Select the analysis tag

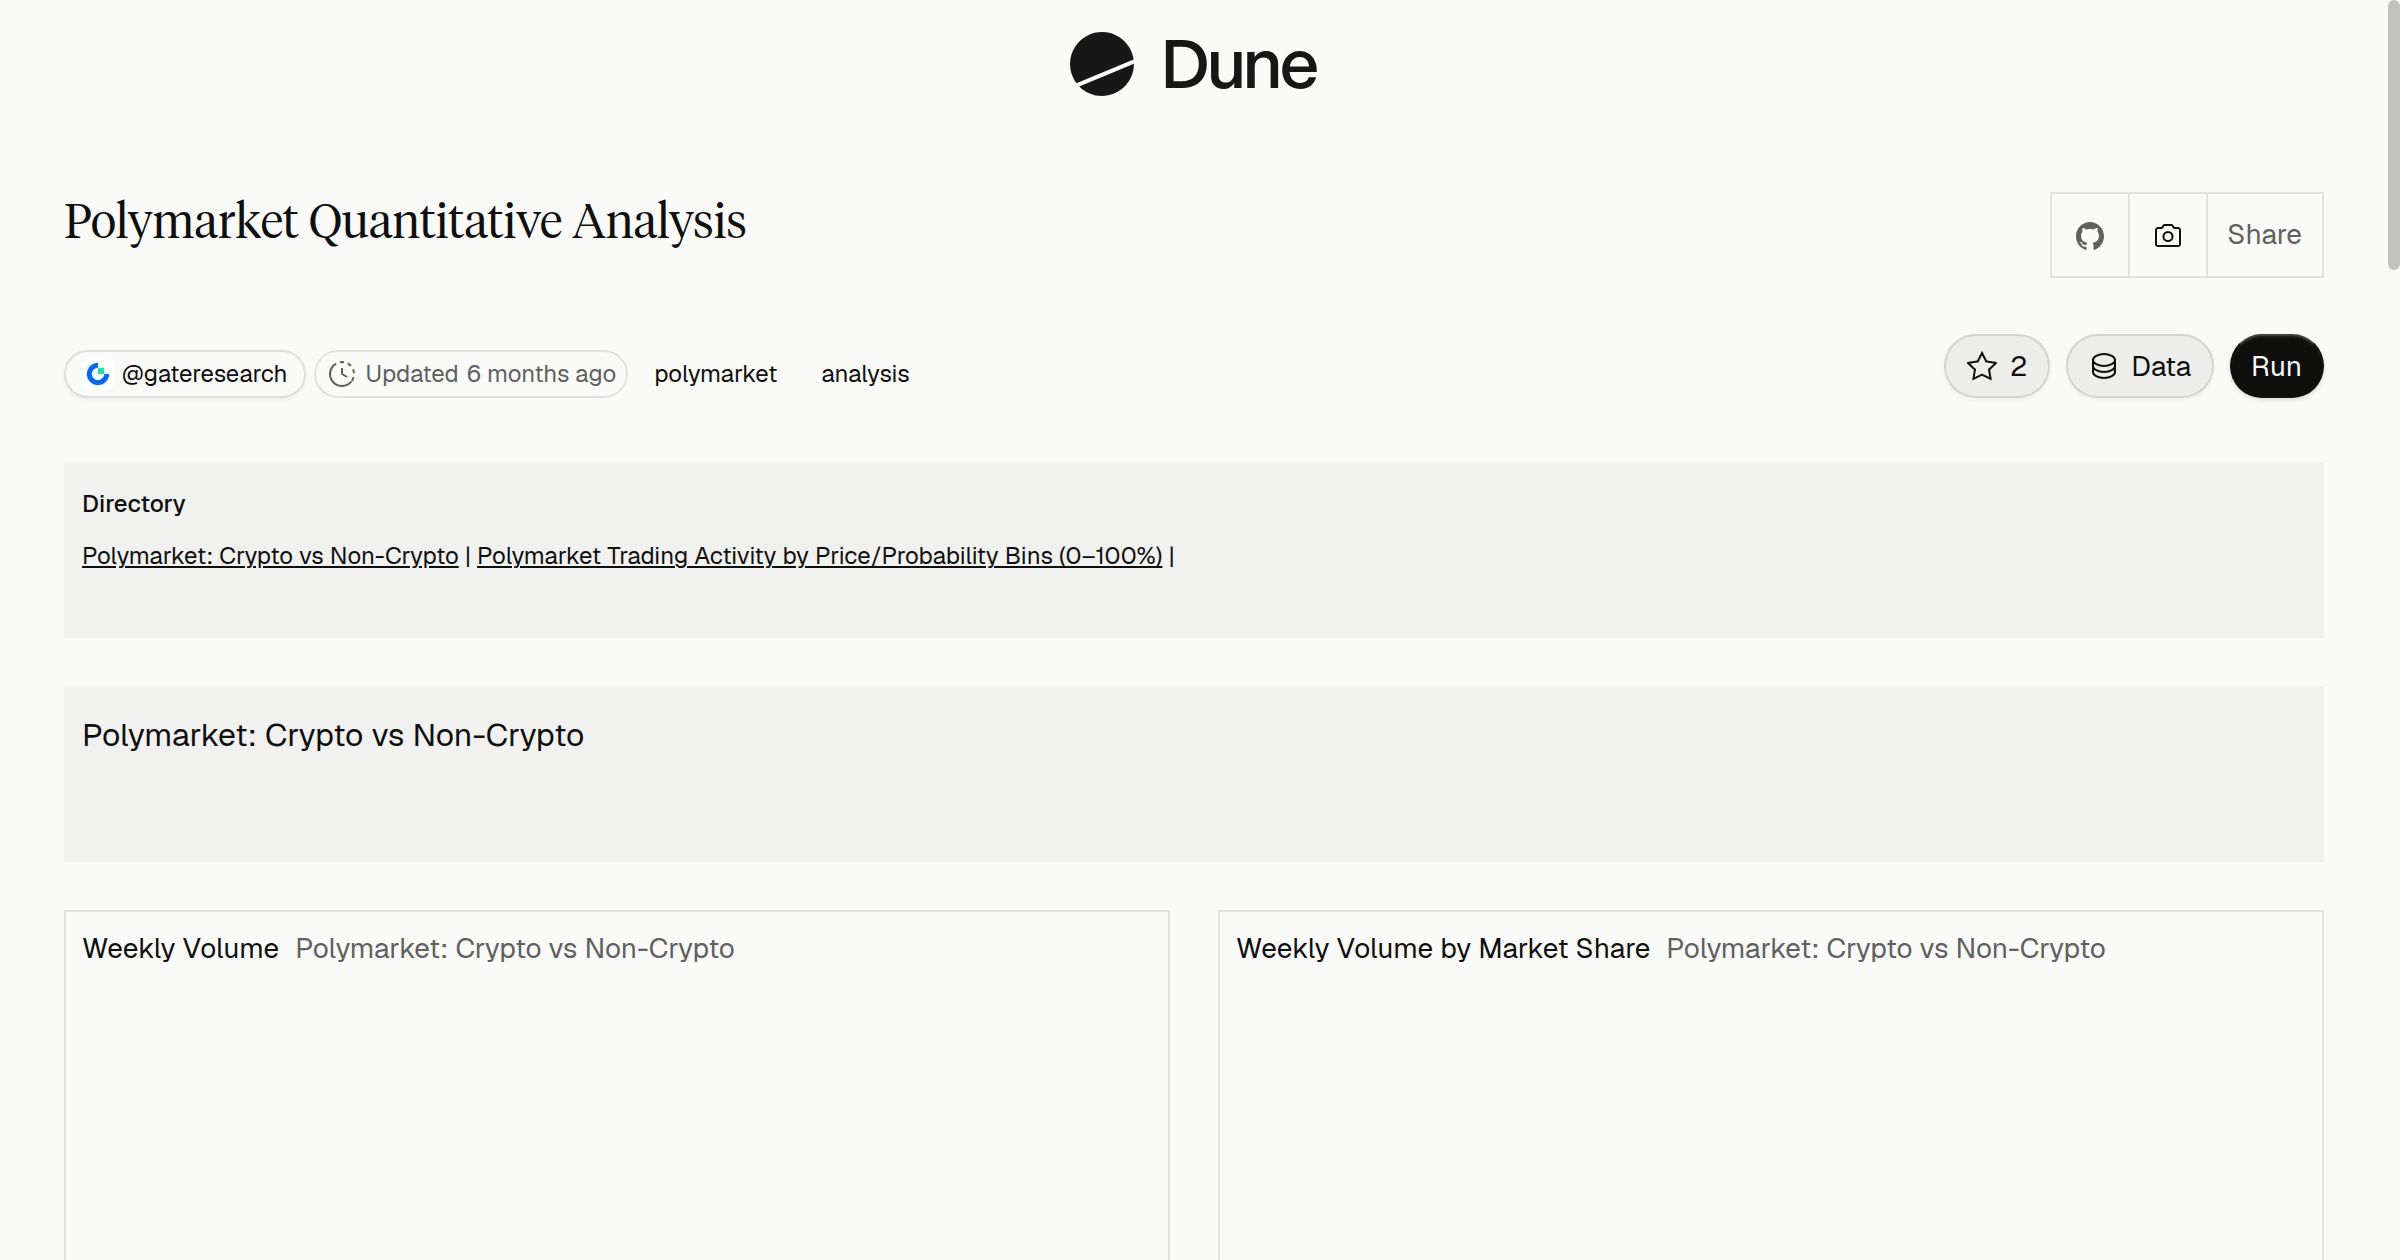865,374
